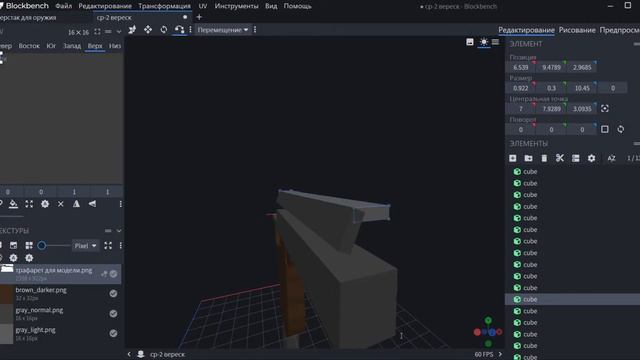
Task: Toggle the rescale square icon beside rotation
Action: 605,129
